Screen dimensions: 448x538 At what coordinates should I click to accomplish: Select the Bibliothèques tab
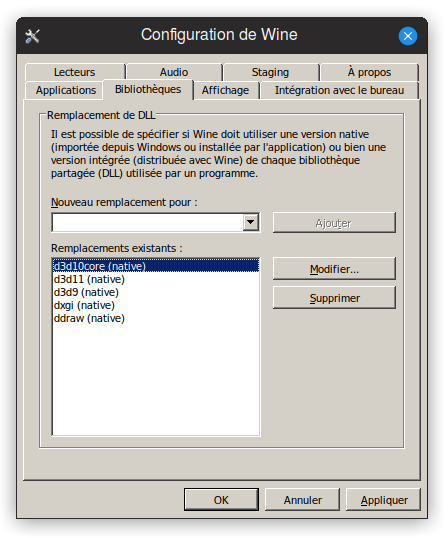[148, 89]
